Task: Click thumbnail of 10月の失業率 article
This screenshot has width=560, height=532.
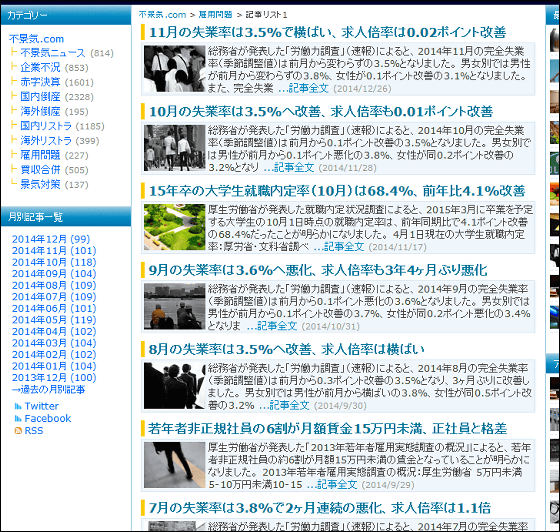Action: pos(175,148)
